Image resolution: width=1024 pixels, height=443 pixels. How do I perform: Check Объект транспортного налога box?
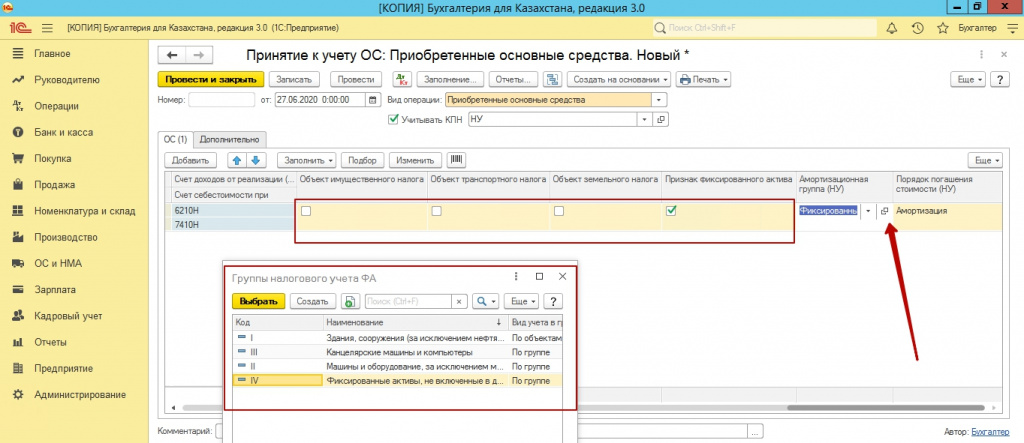point(437,211)
